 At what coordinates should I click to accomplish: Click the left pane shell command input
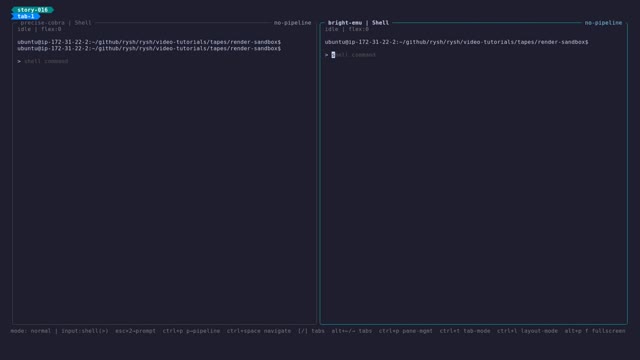pos(46,61)
